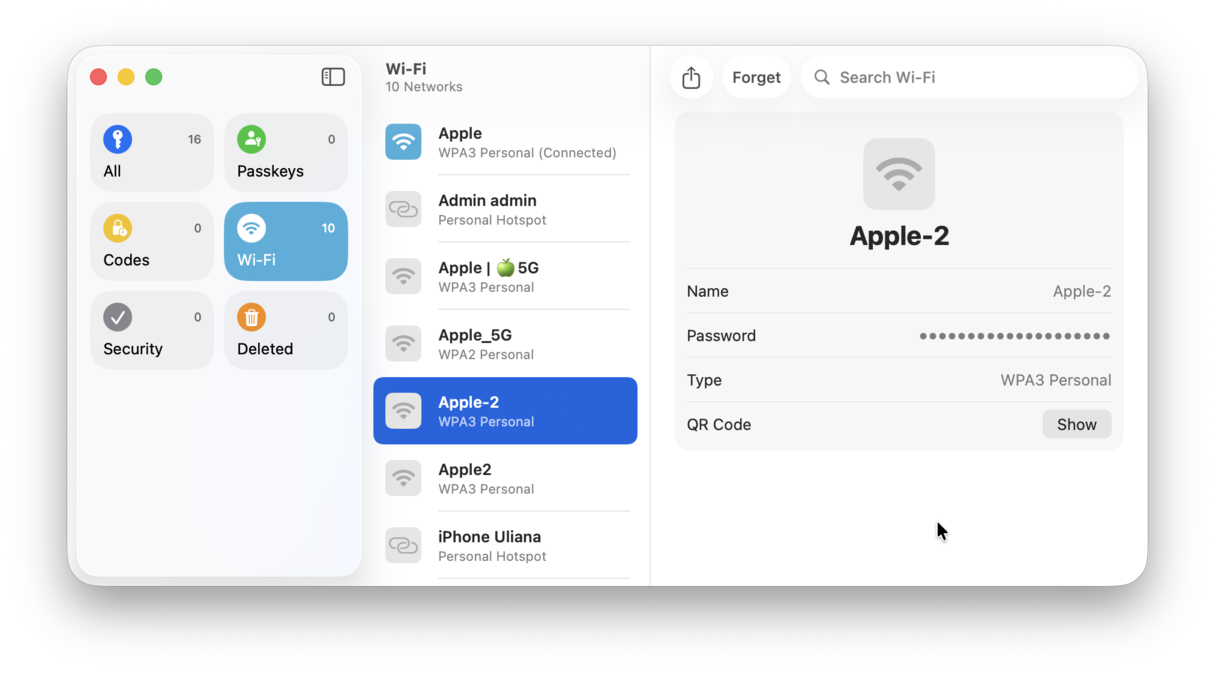Click the 10 Networks subtitle
1215x675 pixels.
(x=424, y=87)
